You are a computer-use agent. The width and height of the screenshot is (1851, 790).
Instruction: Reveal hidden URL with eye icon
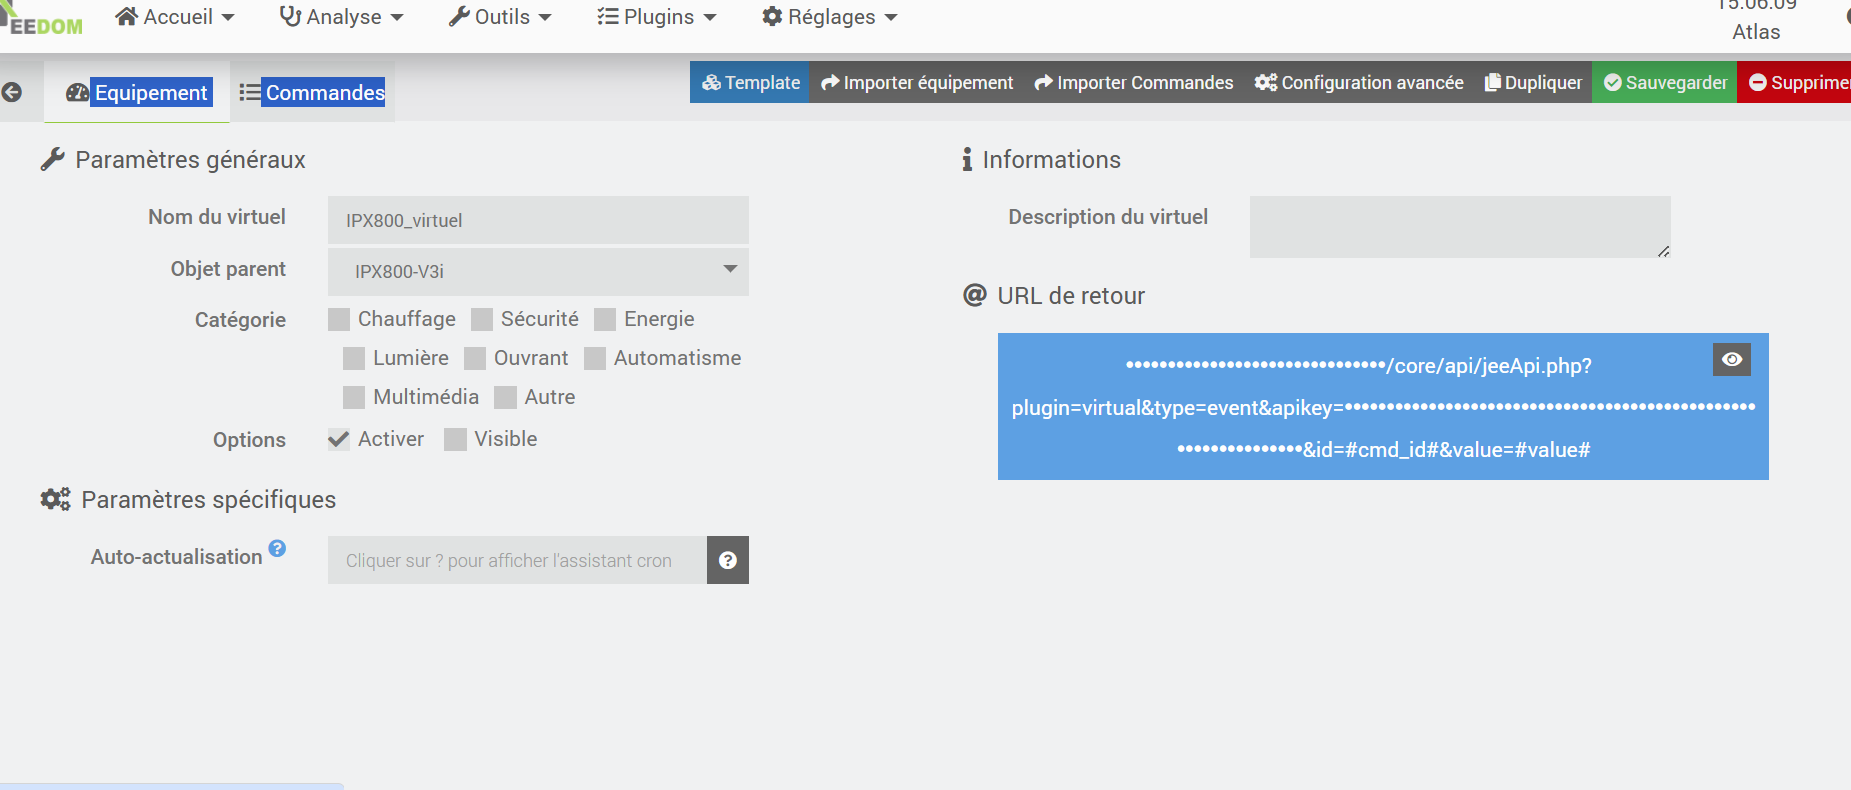coord(1732,360)
